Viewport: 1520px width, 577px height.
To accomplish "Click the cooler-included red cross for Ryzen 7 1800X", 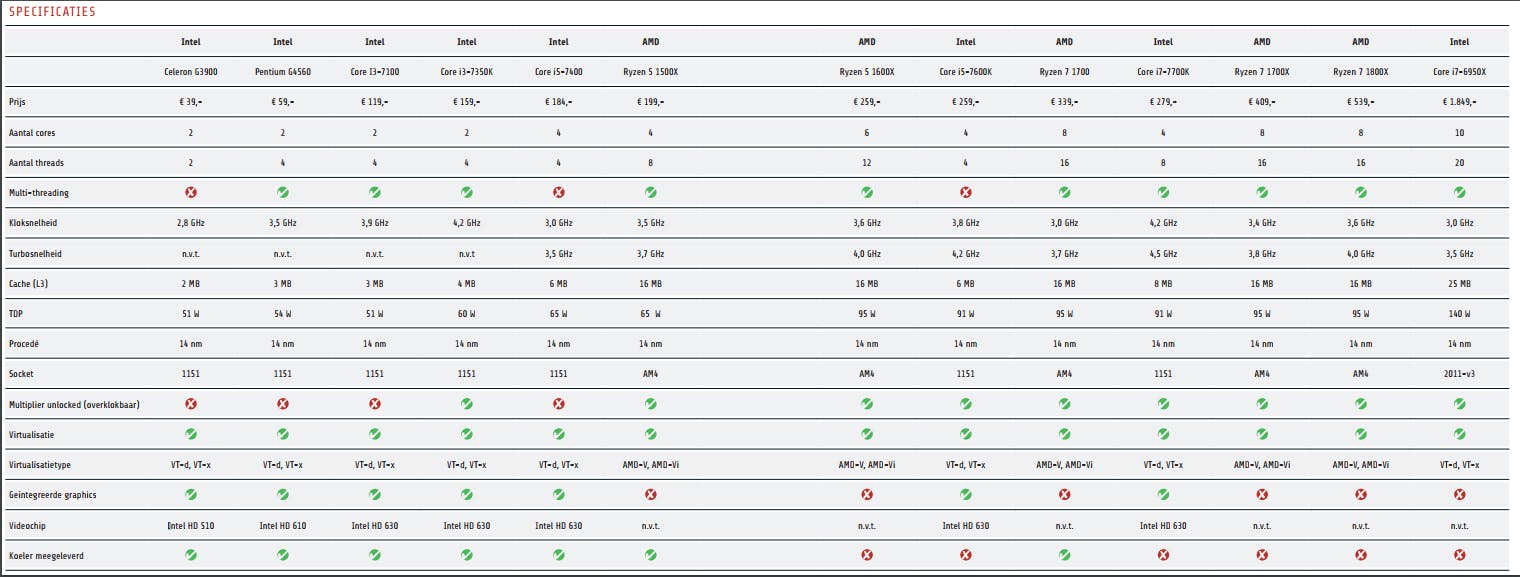I will tap(1361, 555).
